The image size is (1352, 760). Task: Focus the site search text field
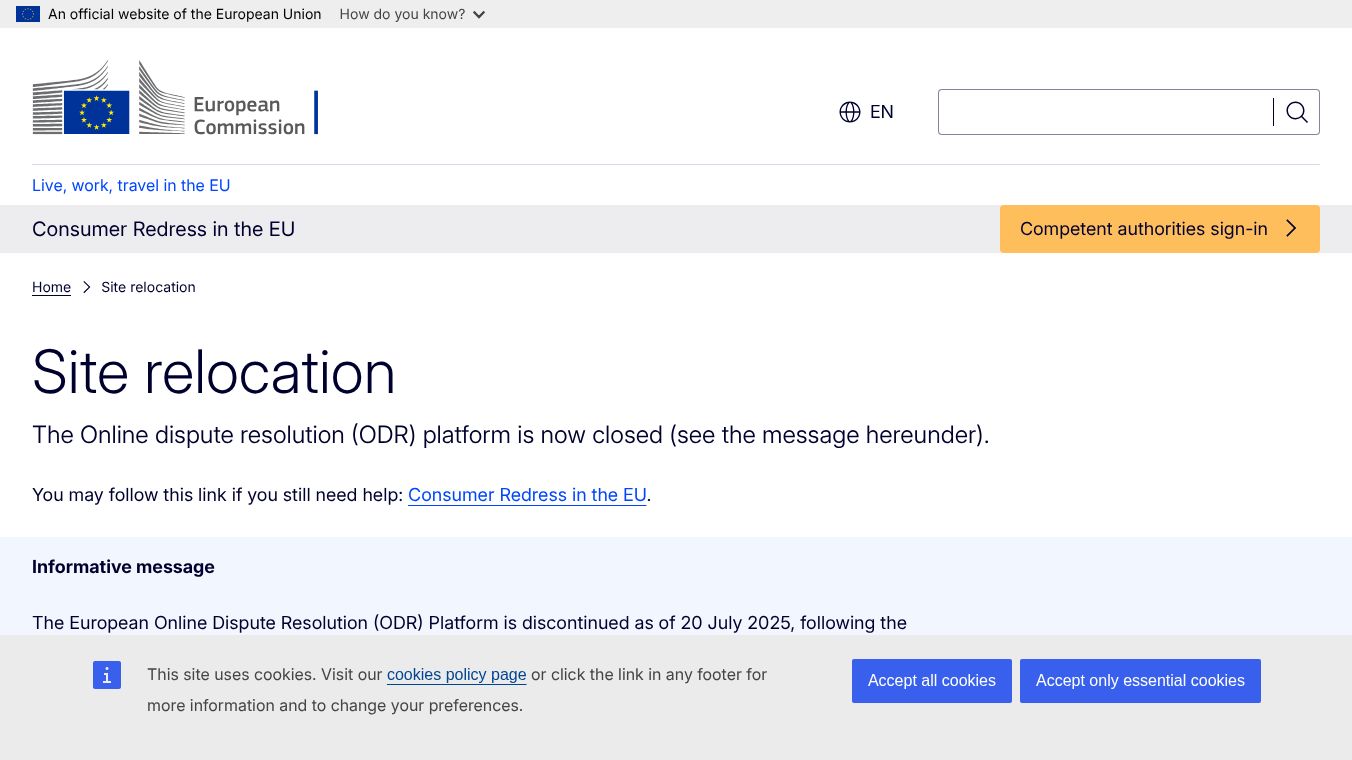[1105, 112]
